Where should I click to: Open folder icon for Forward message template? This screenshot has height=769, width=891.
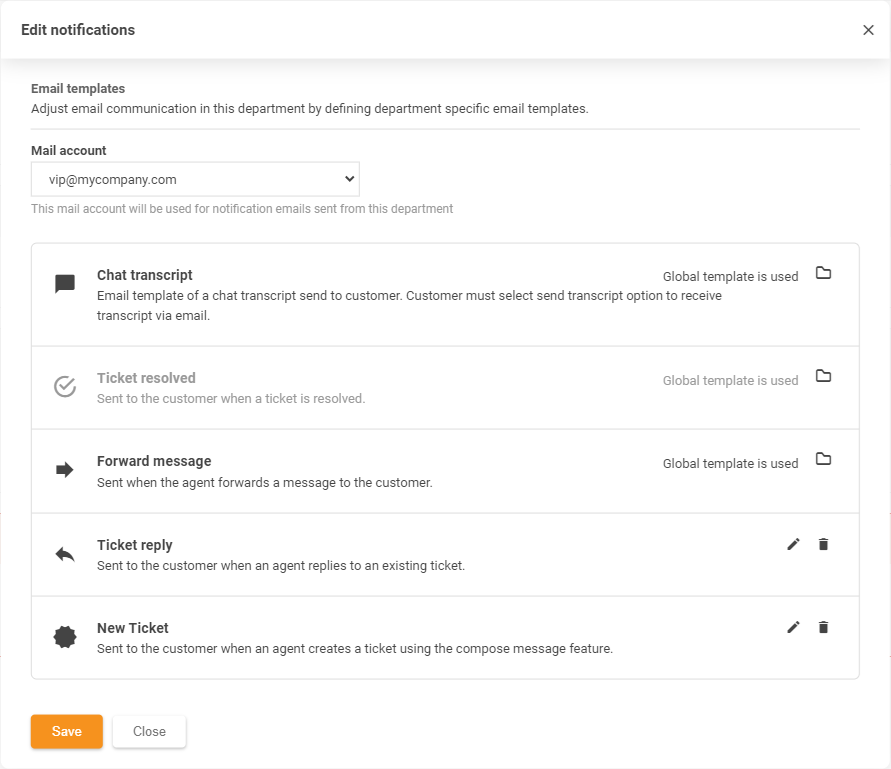(823, 459)
